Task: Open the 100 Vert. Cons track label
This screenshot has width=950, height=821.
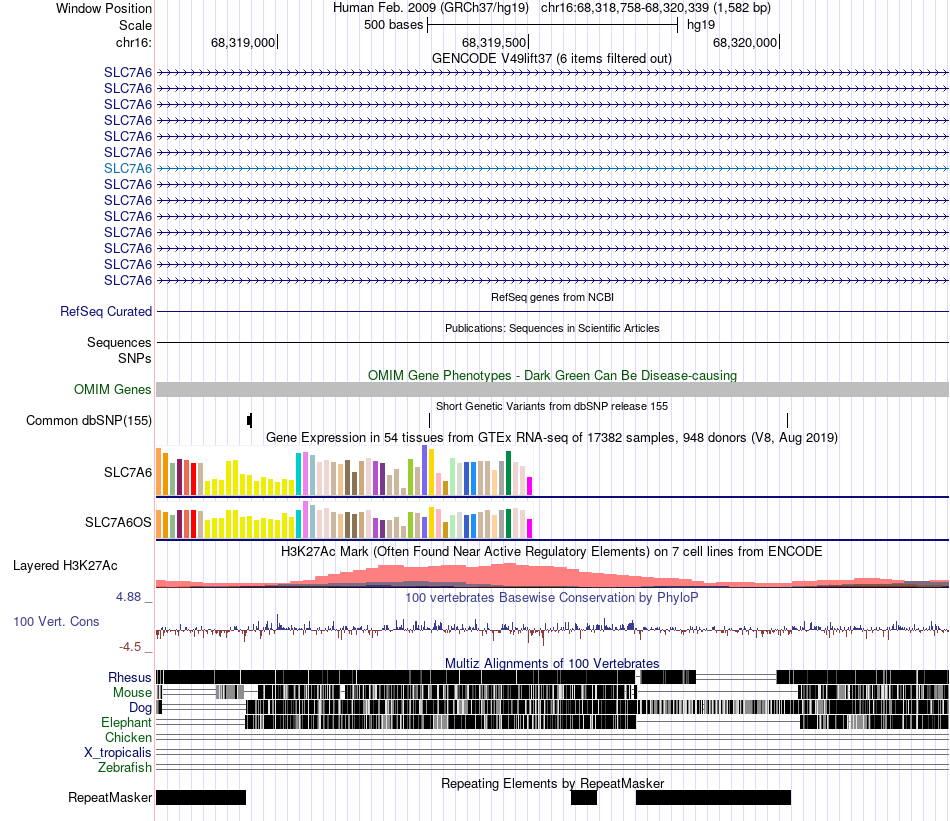Action: pyautogui.click(x=56, y=622)
